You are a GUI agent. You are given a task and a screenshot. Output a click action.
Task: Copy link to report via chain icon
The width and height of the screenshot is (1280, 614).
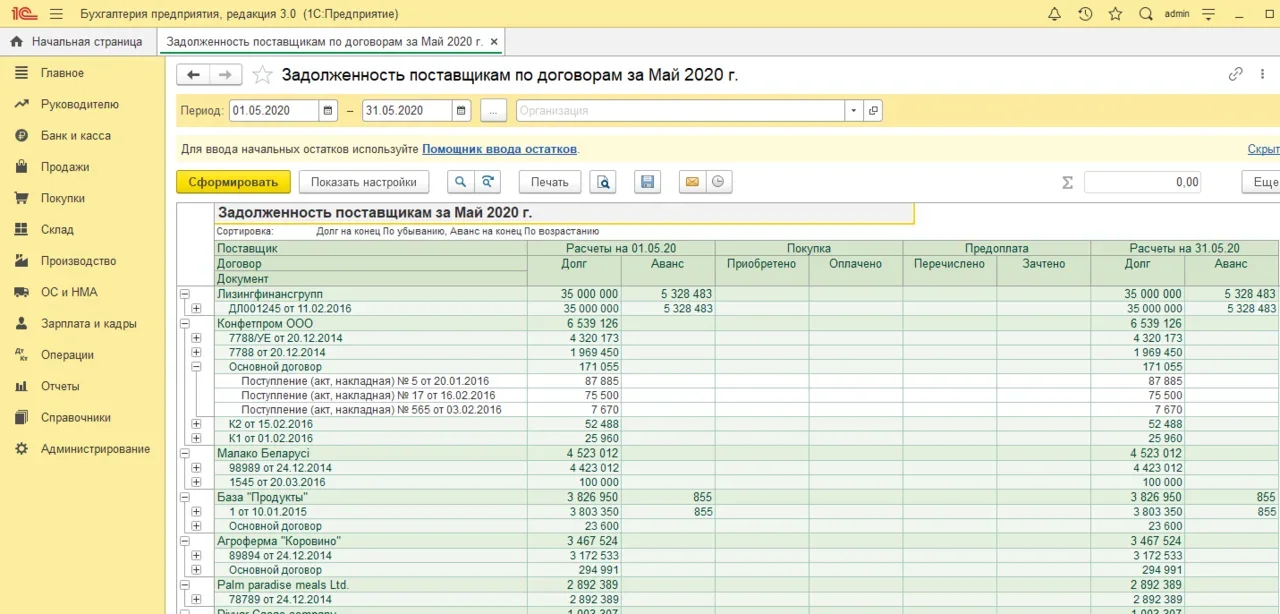1236,75
